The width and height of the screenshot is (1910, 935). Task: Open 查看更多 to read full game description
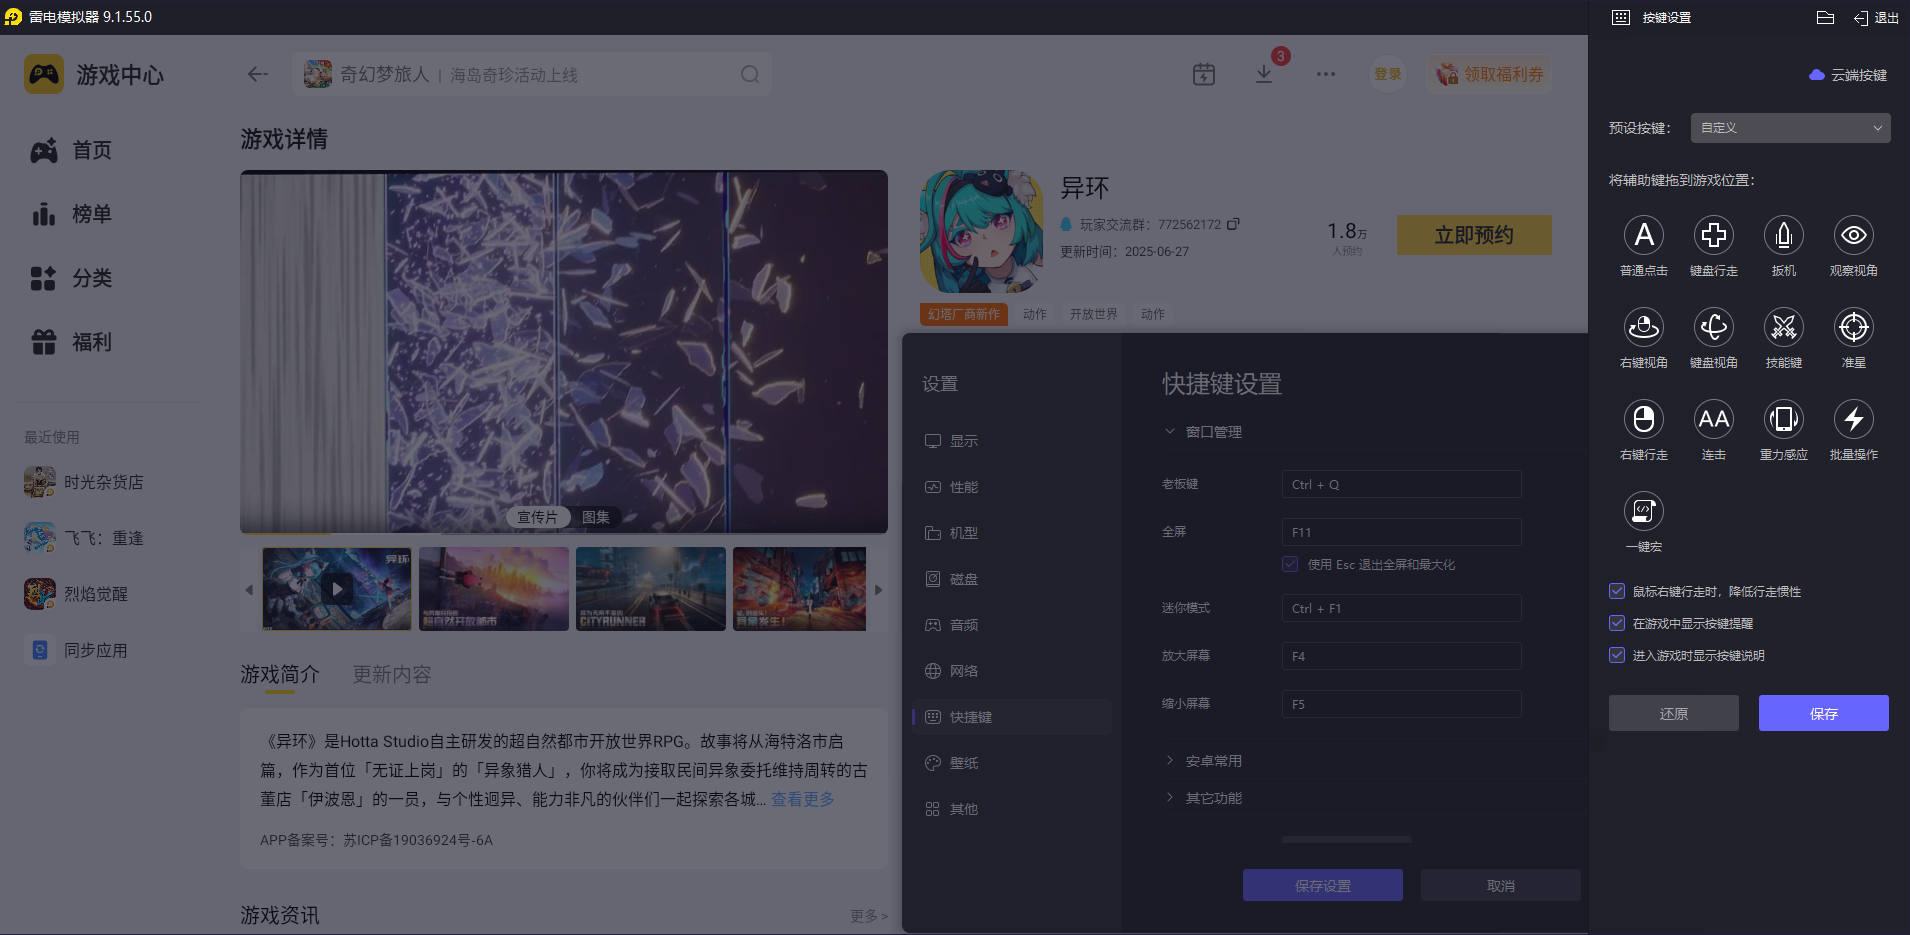point(801,798)
